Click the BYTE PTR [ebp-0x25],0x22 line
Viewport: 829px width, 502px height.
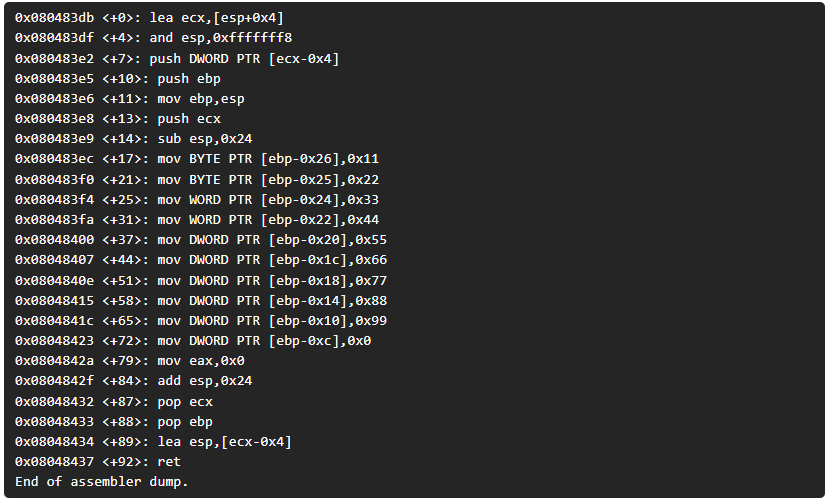click(x=197, y=180)
